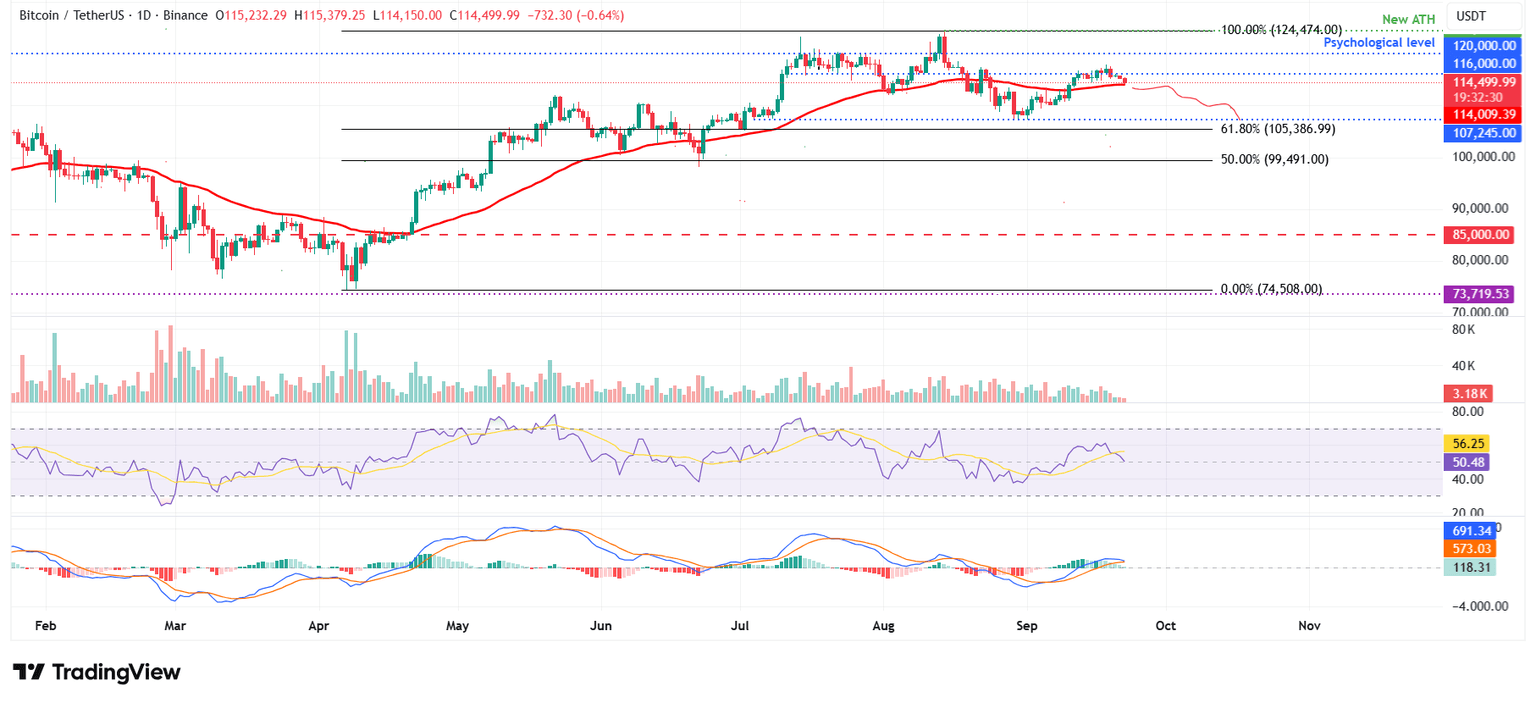The width and height of the screenshot is (1536, 704).
Task: Click the volume badge 3.18K
Action: (x=1468, y=394)
